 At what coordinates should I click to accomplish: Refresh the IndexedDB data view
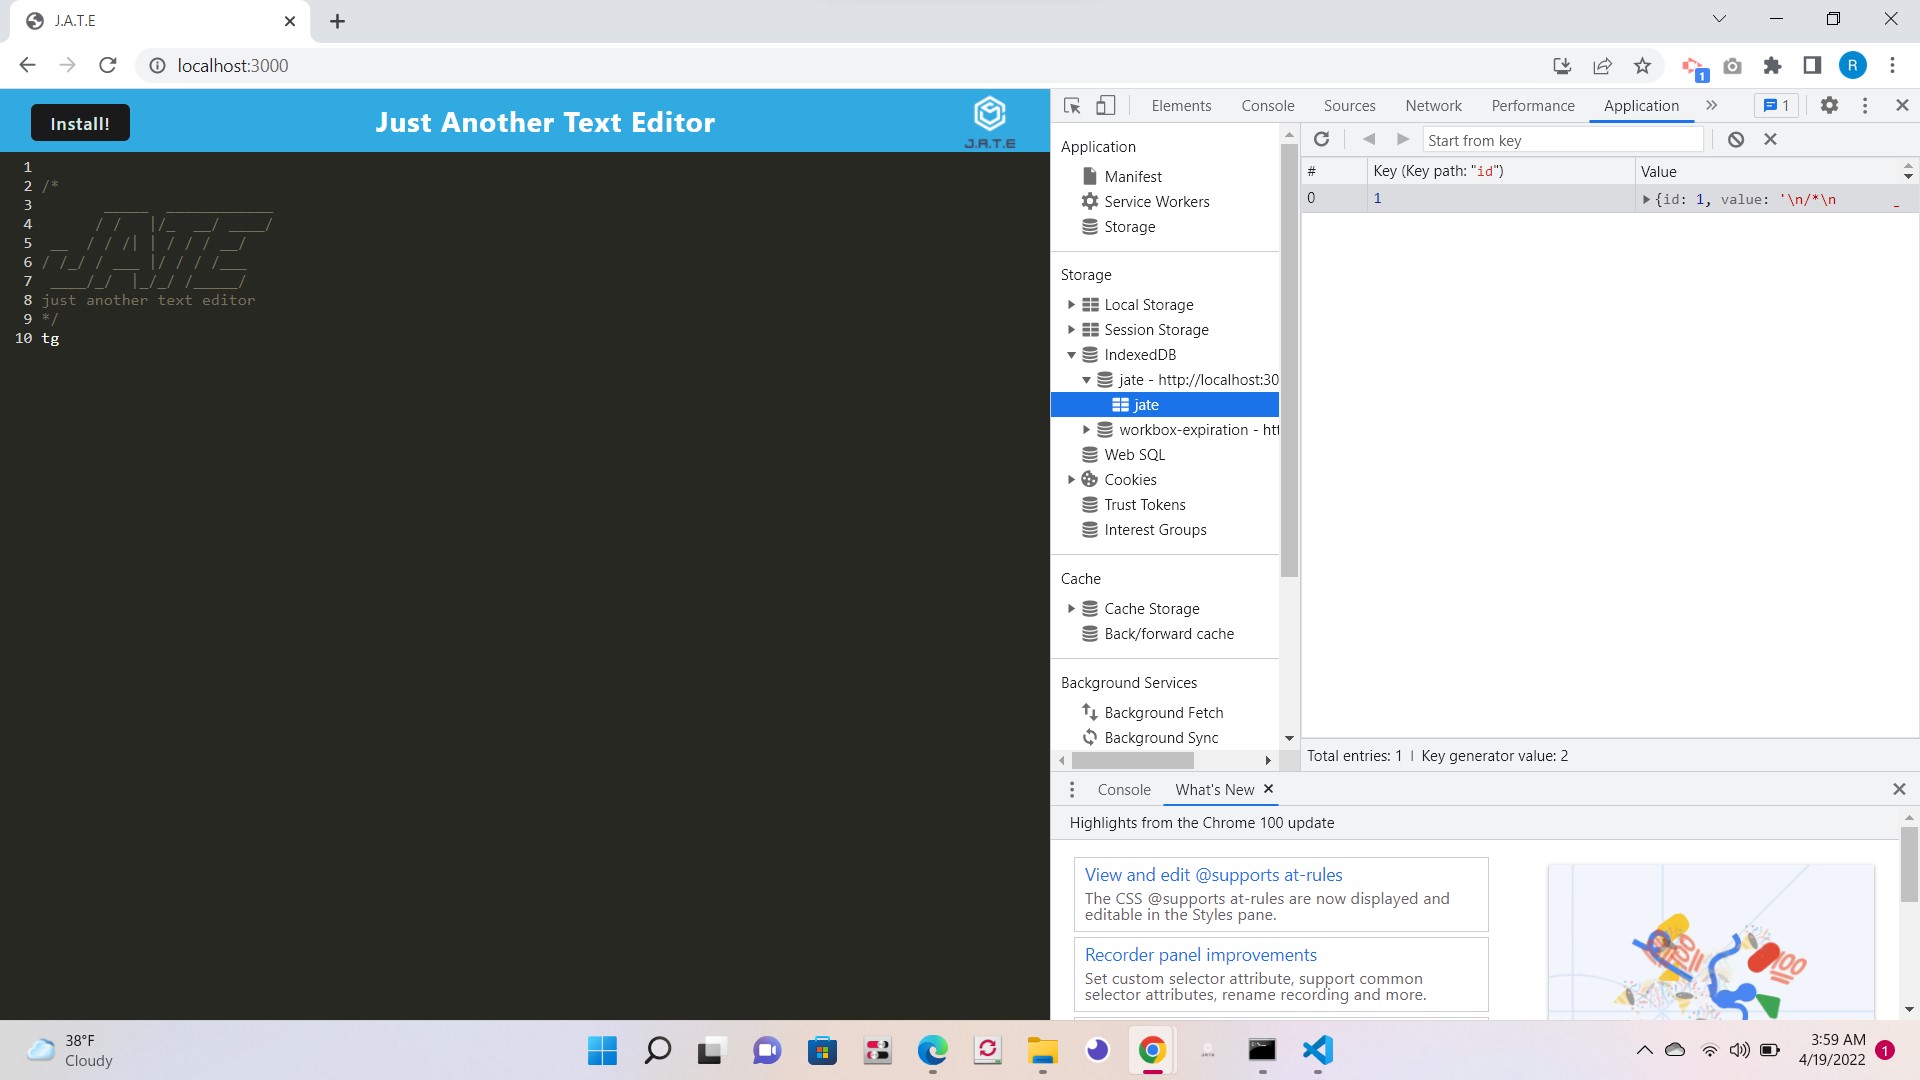tap(1322, 139)
